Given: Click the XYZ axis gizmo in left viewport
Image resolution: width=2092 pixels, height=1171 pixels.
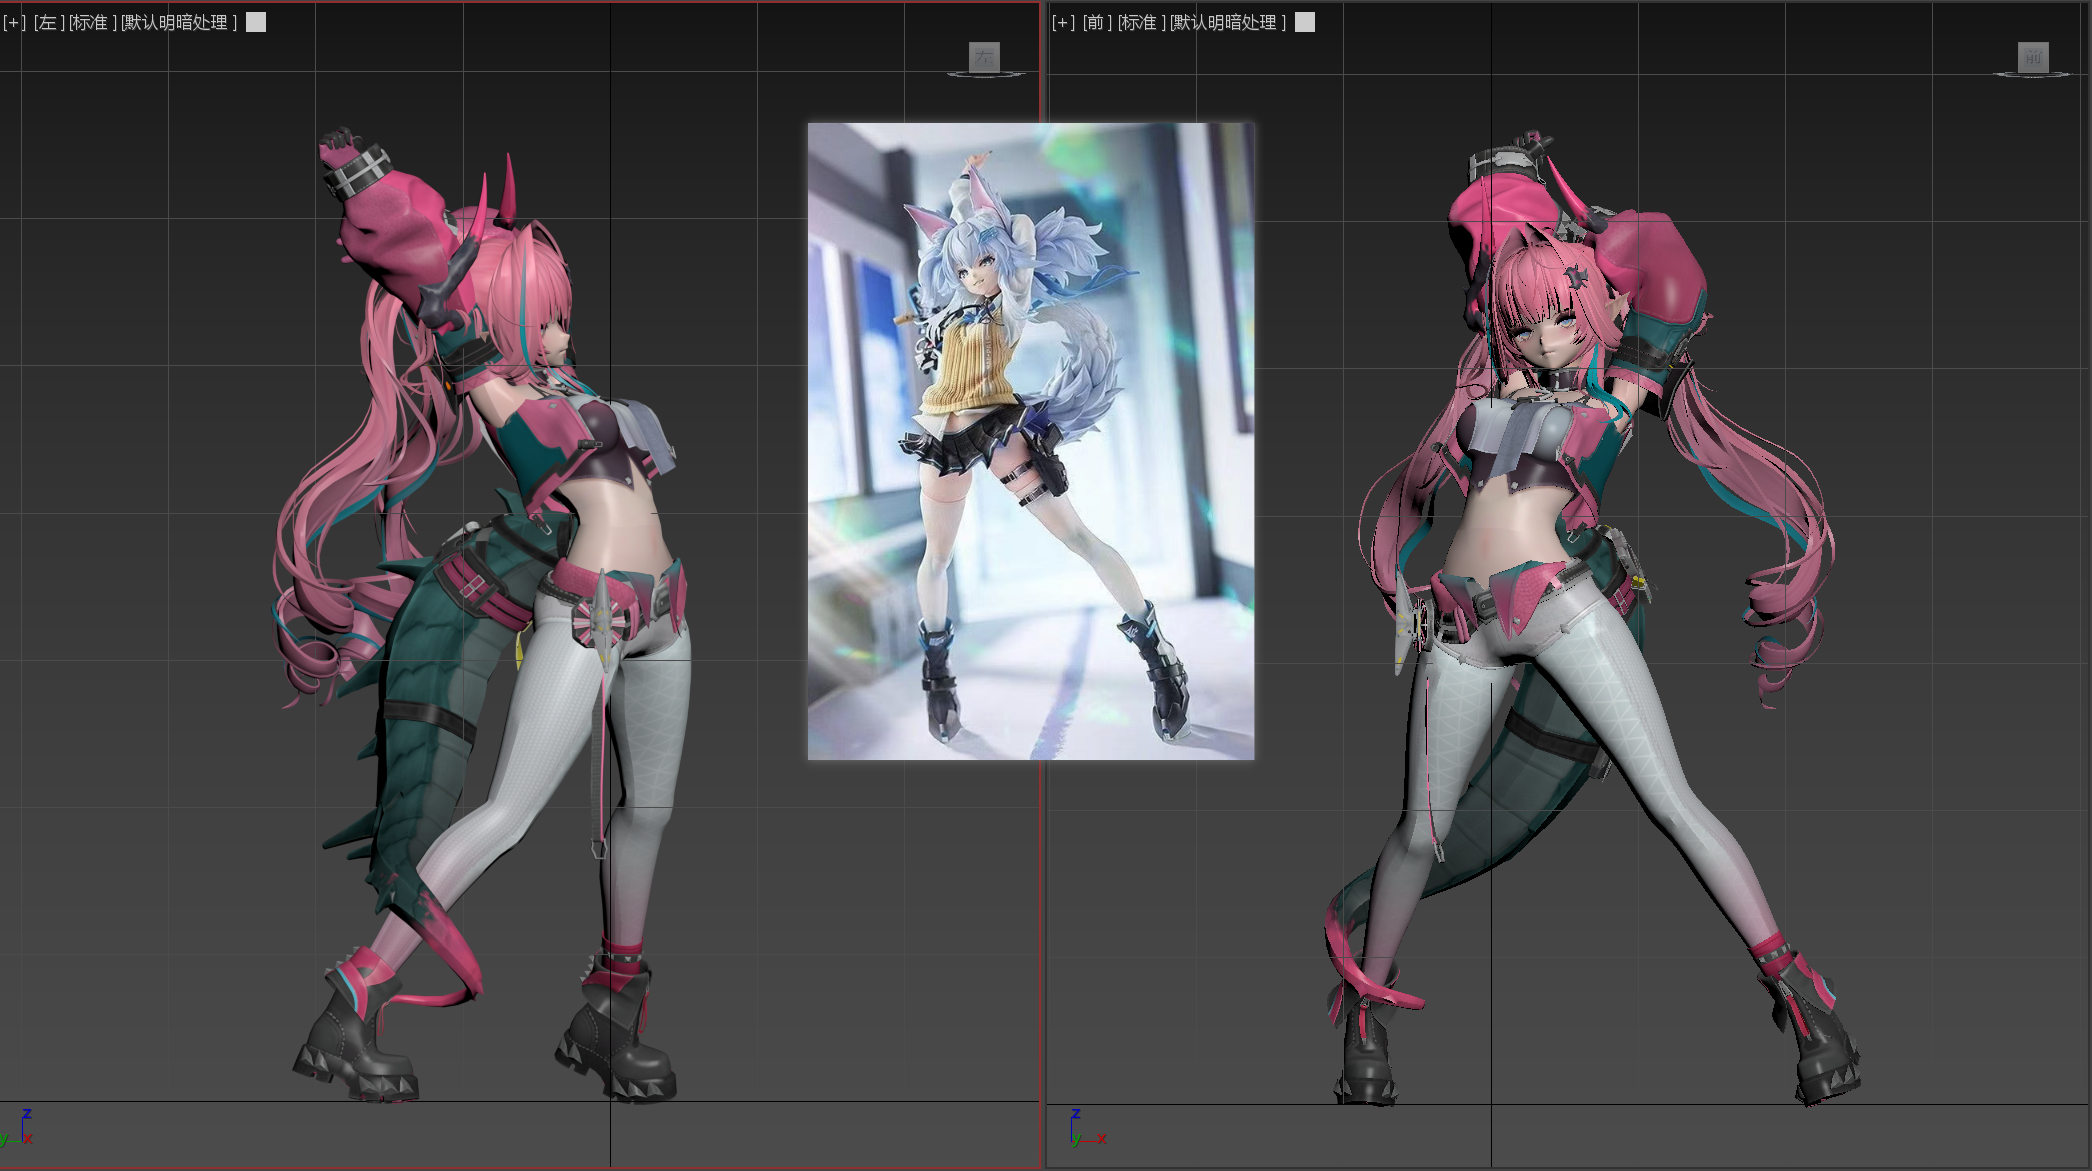Looking at the screenshot, I should 22,1130.
